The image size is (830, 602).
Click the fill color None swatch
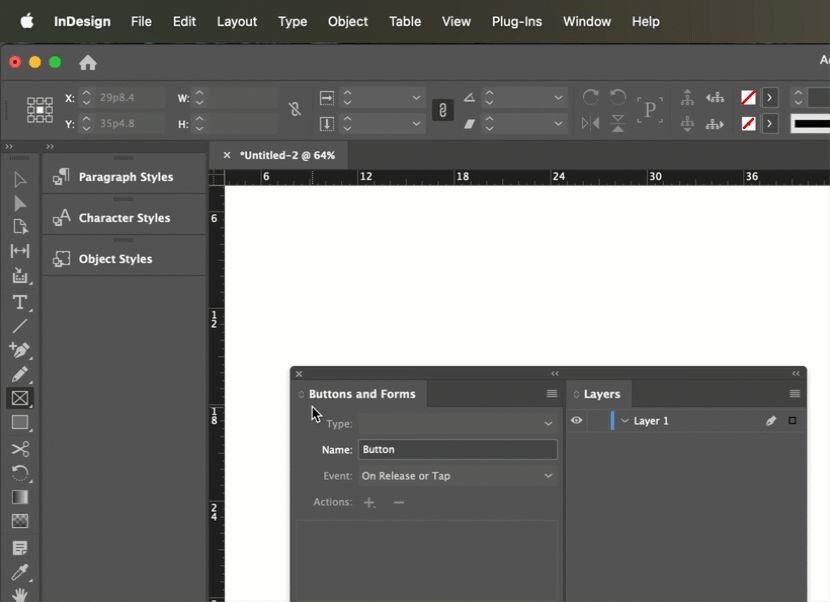coord(748,97)
